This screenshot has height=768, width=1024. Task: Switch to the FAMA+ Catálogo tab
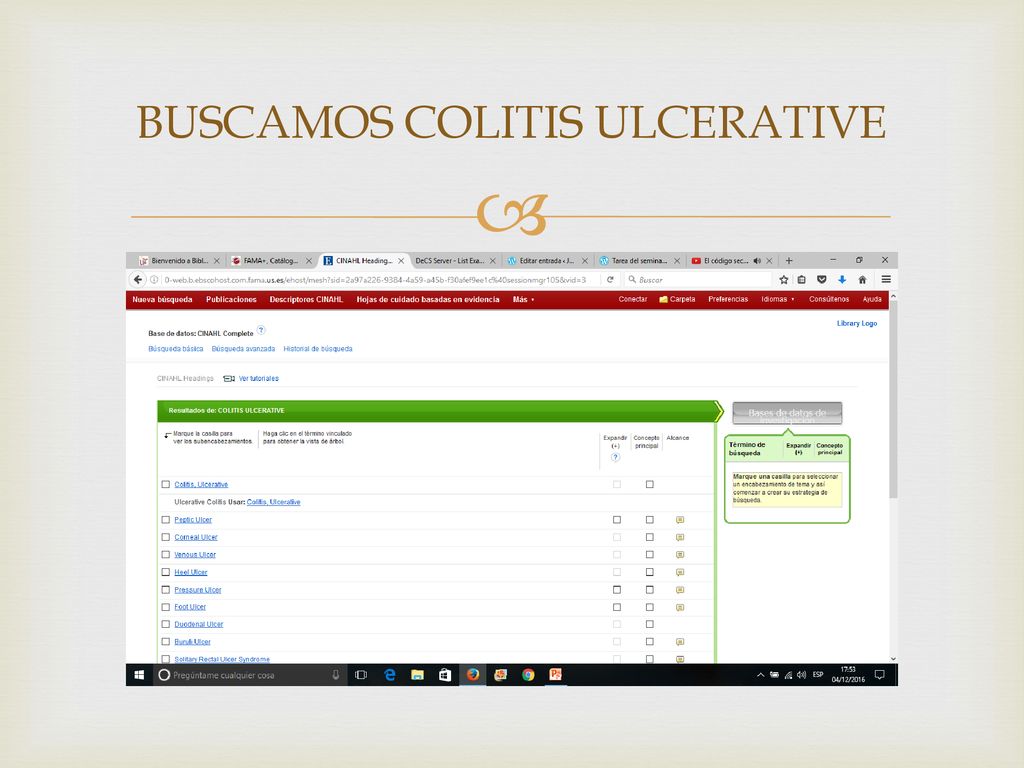[272, 261]
